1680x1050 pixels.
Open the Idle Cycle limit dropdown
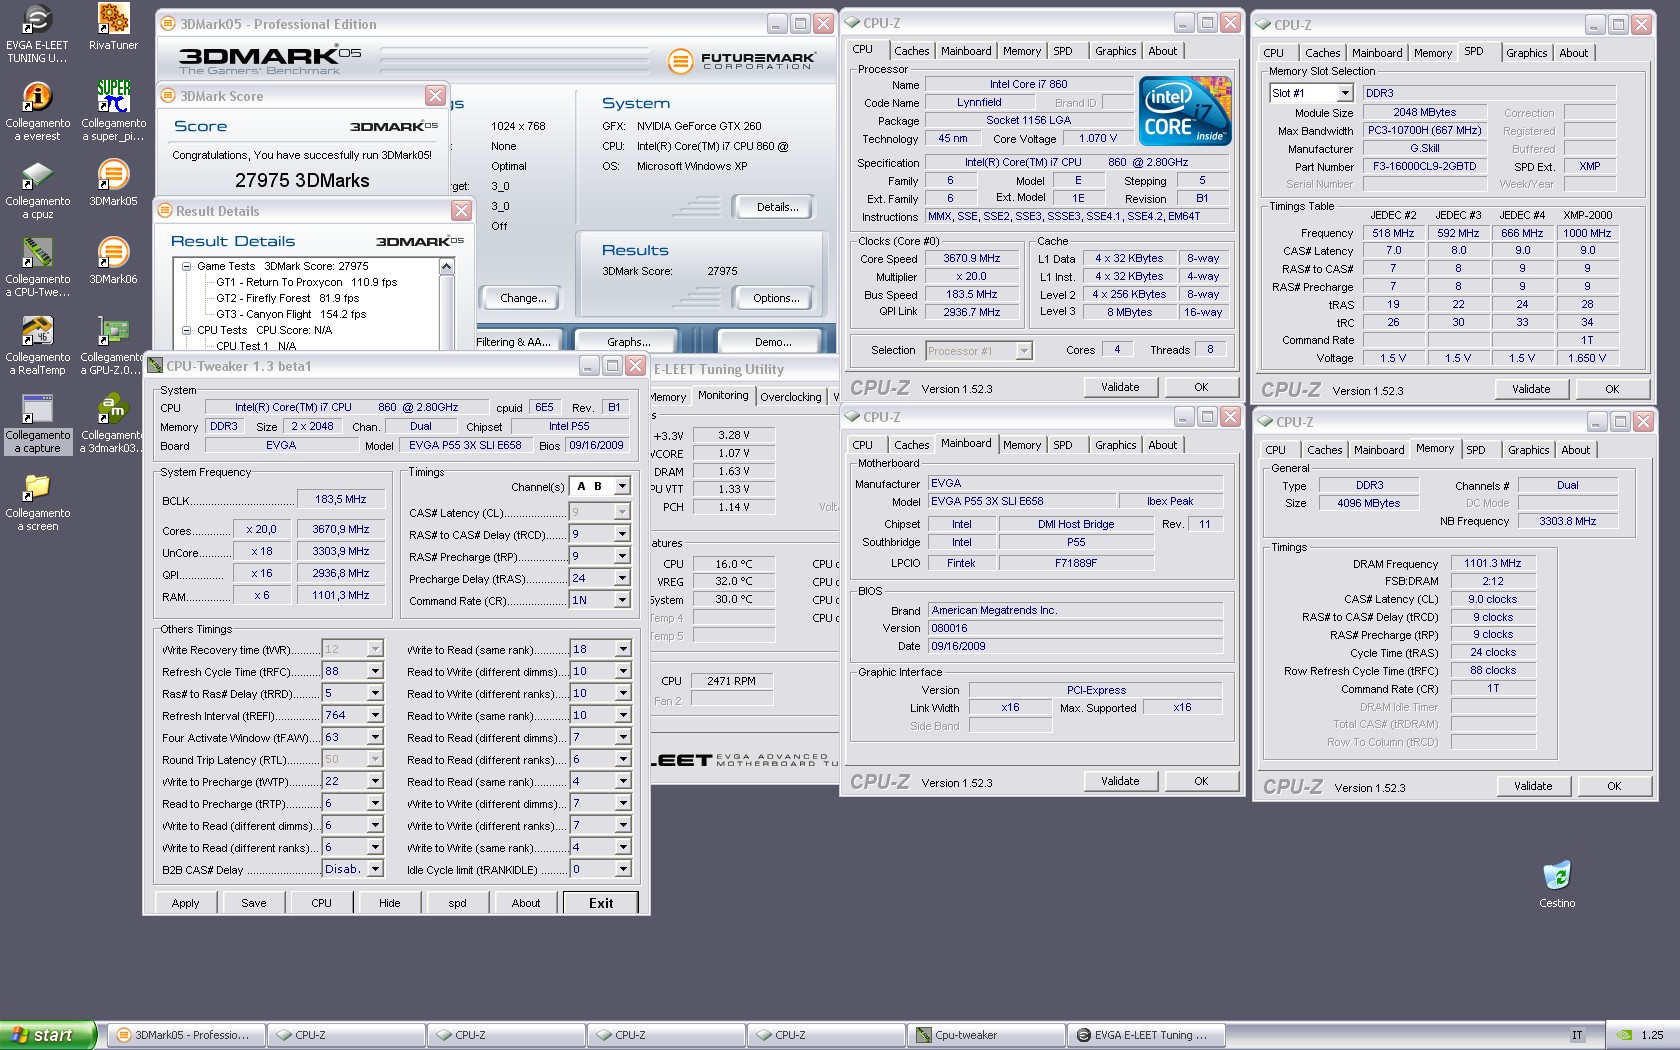pyautogui.click(x=622, y=869)
